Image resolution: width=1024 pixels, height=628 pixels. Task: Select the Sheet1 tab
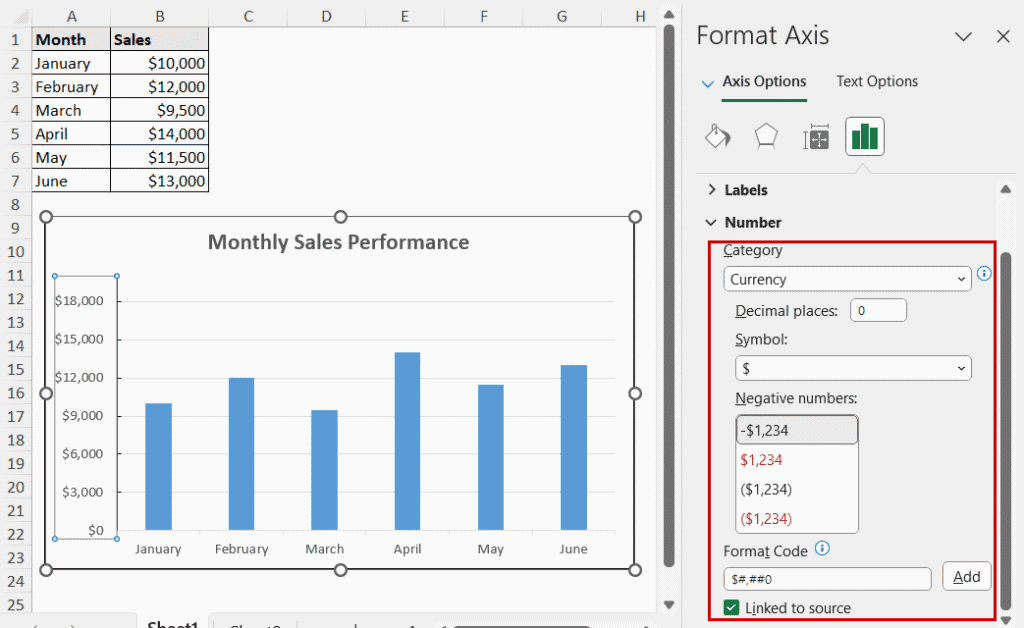[x=172, y=622]
